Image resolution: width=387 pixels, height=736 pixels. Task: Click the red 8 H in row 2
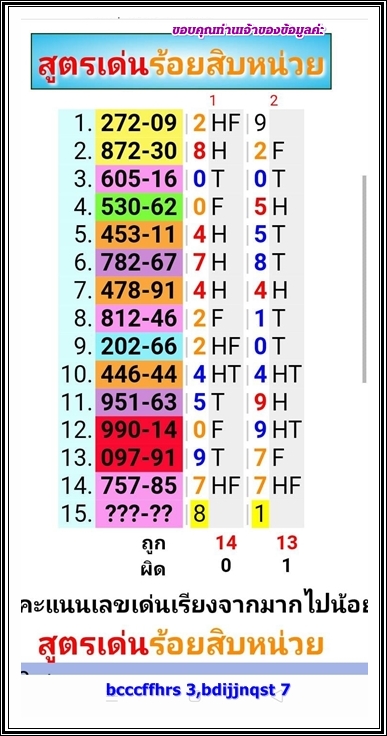(210, 151)
